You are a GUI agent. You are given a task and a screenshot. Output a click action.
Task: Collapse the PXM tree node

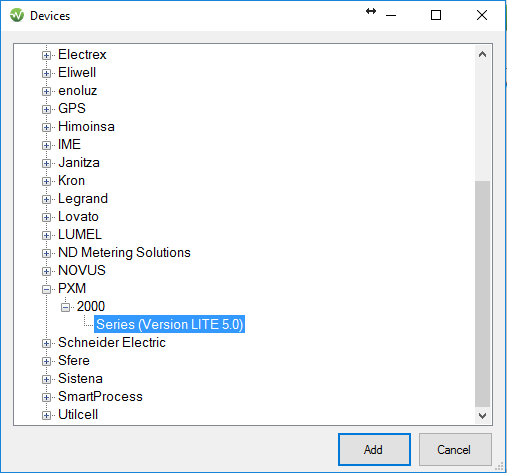coord(46,289)
